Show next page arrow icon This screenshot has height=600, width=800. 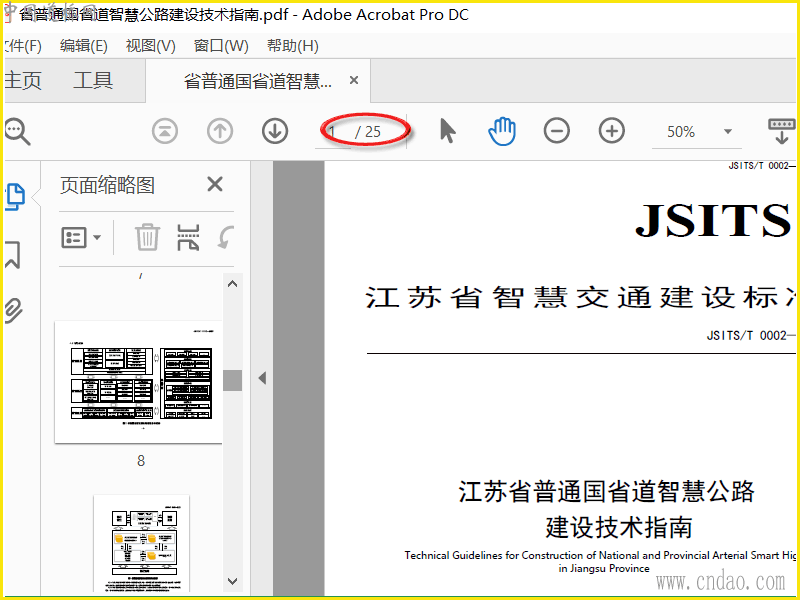coord(275,131)
